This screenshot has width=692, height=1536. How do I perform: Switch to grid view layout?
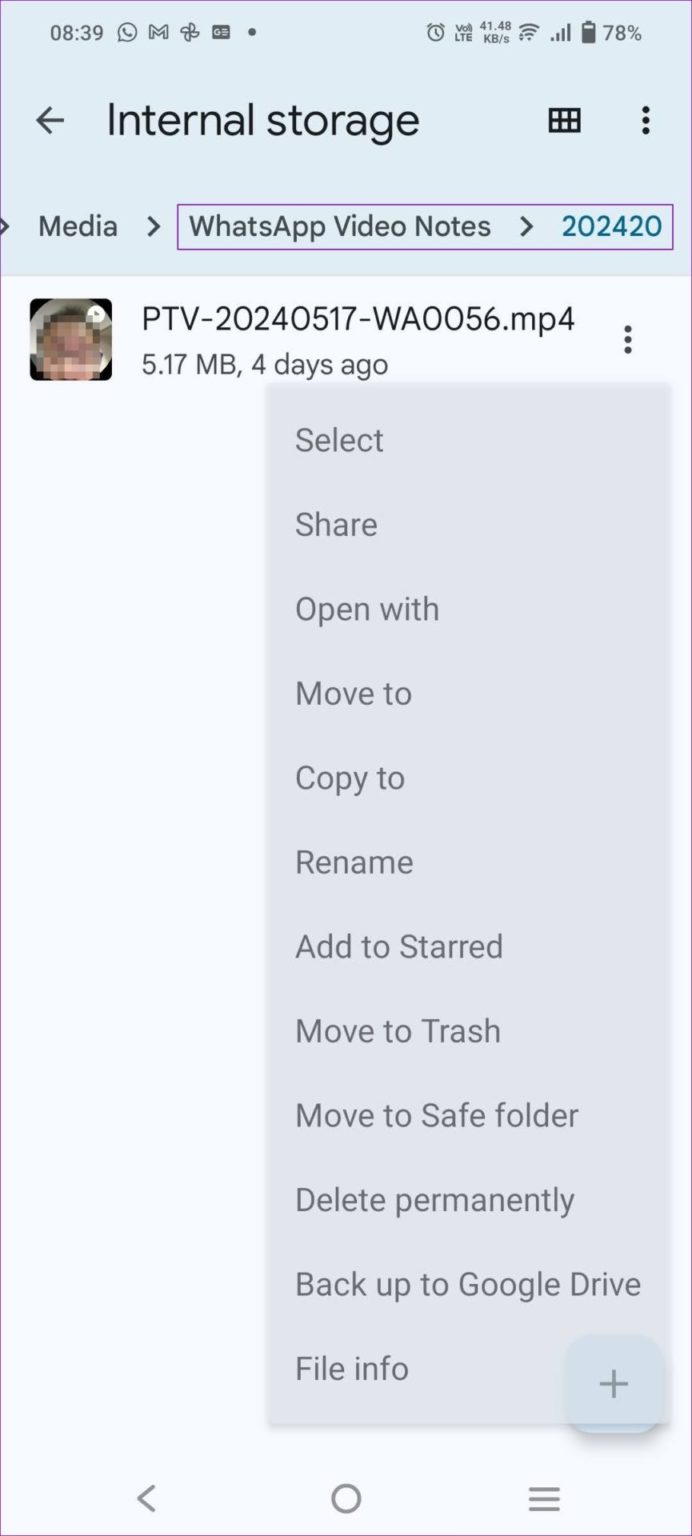tap(563, 120)
